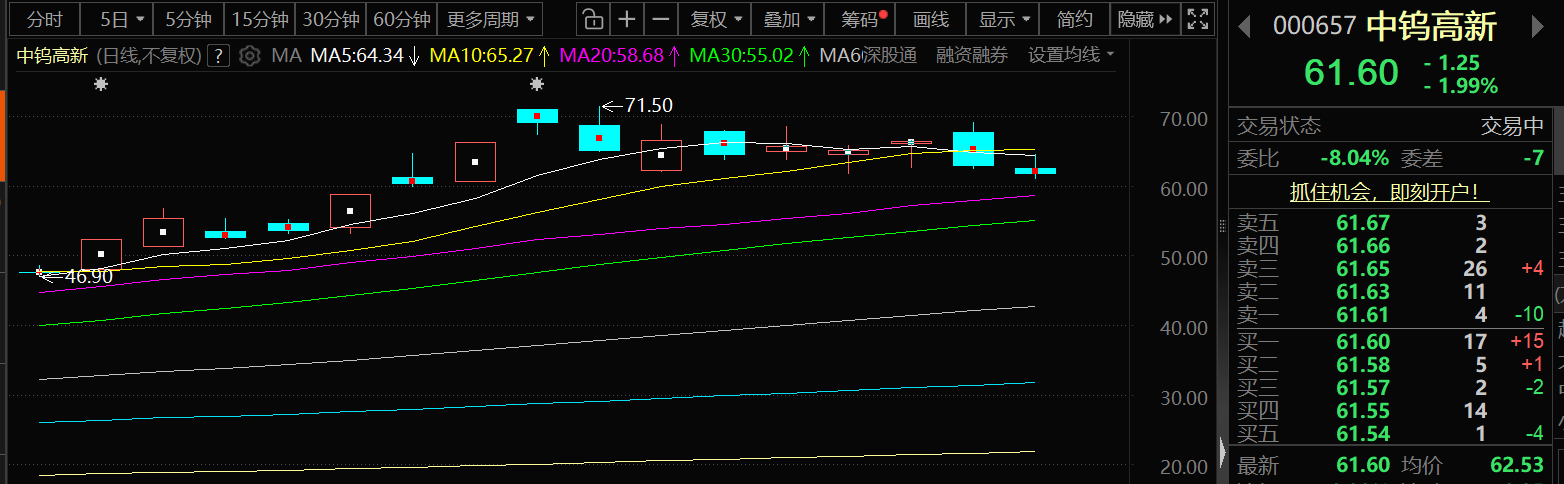This screenshot has width=1564, height=484.
Task: Zoom out chart with minus icon
Action: tap(660, 19)
